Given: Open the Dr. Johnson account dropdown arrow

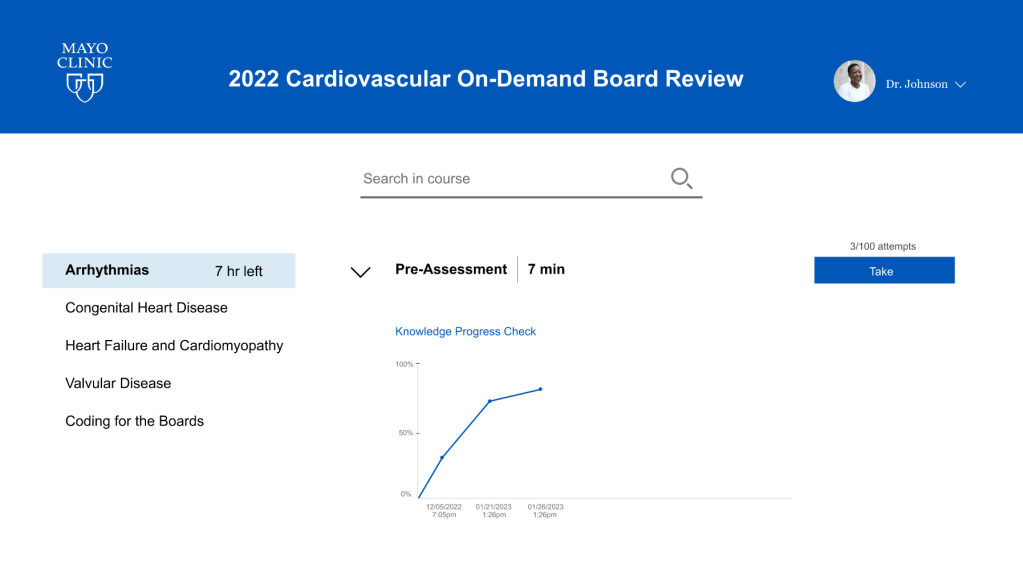Looking at the screenshot, I should 960,85.
